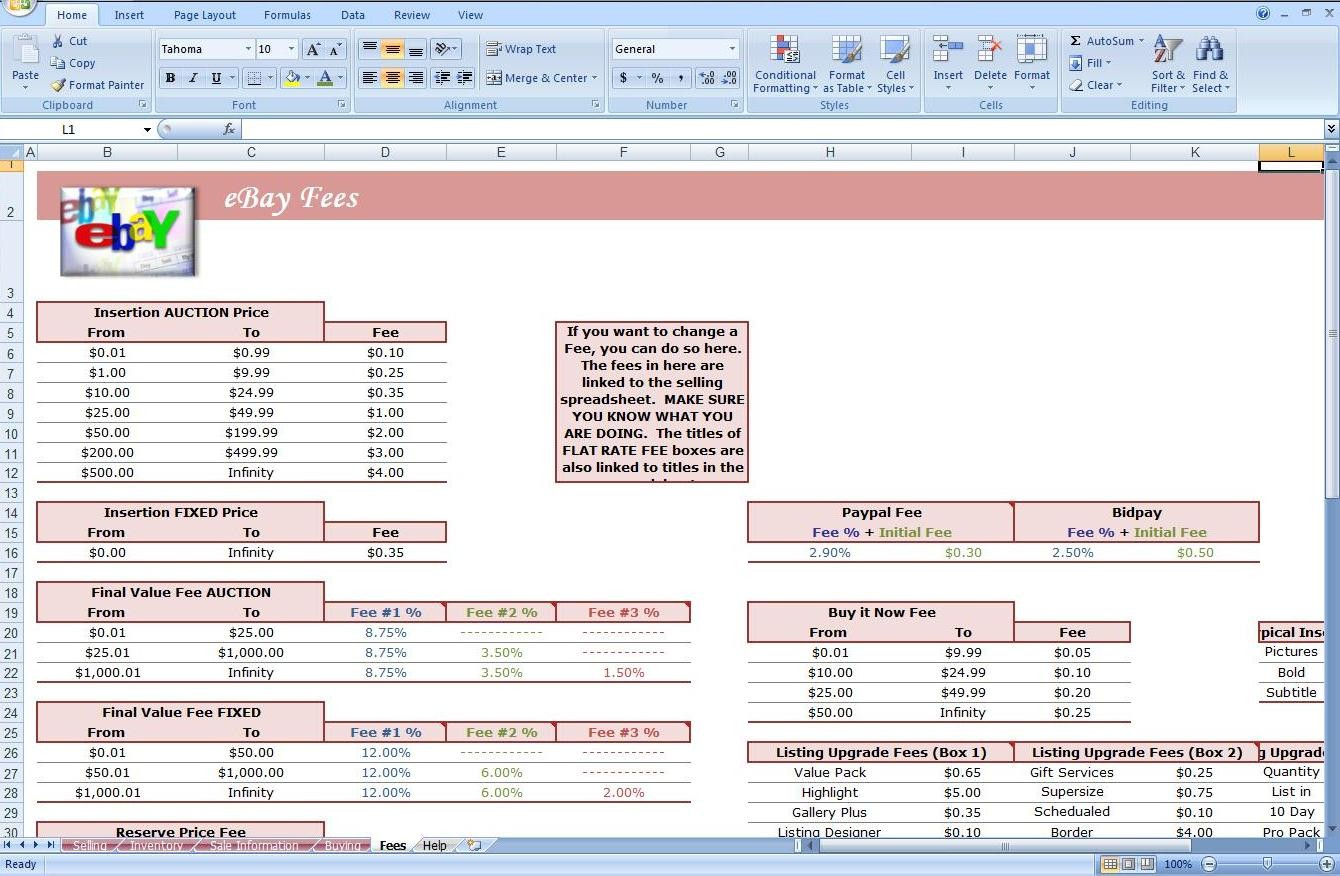Click the Merge & Center button
Screen dimensions: 1340x876
click(x=539, y=78)
